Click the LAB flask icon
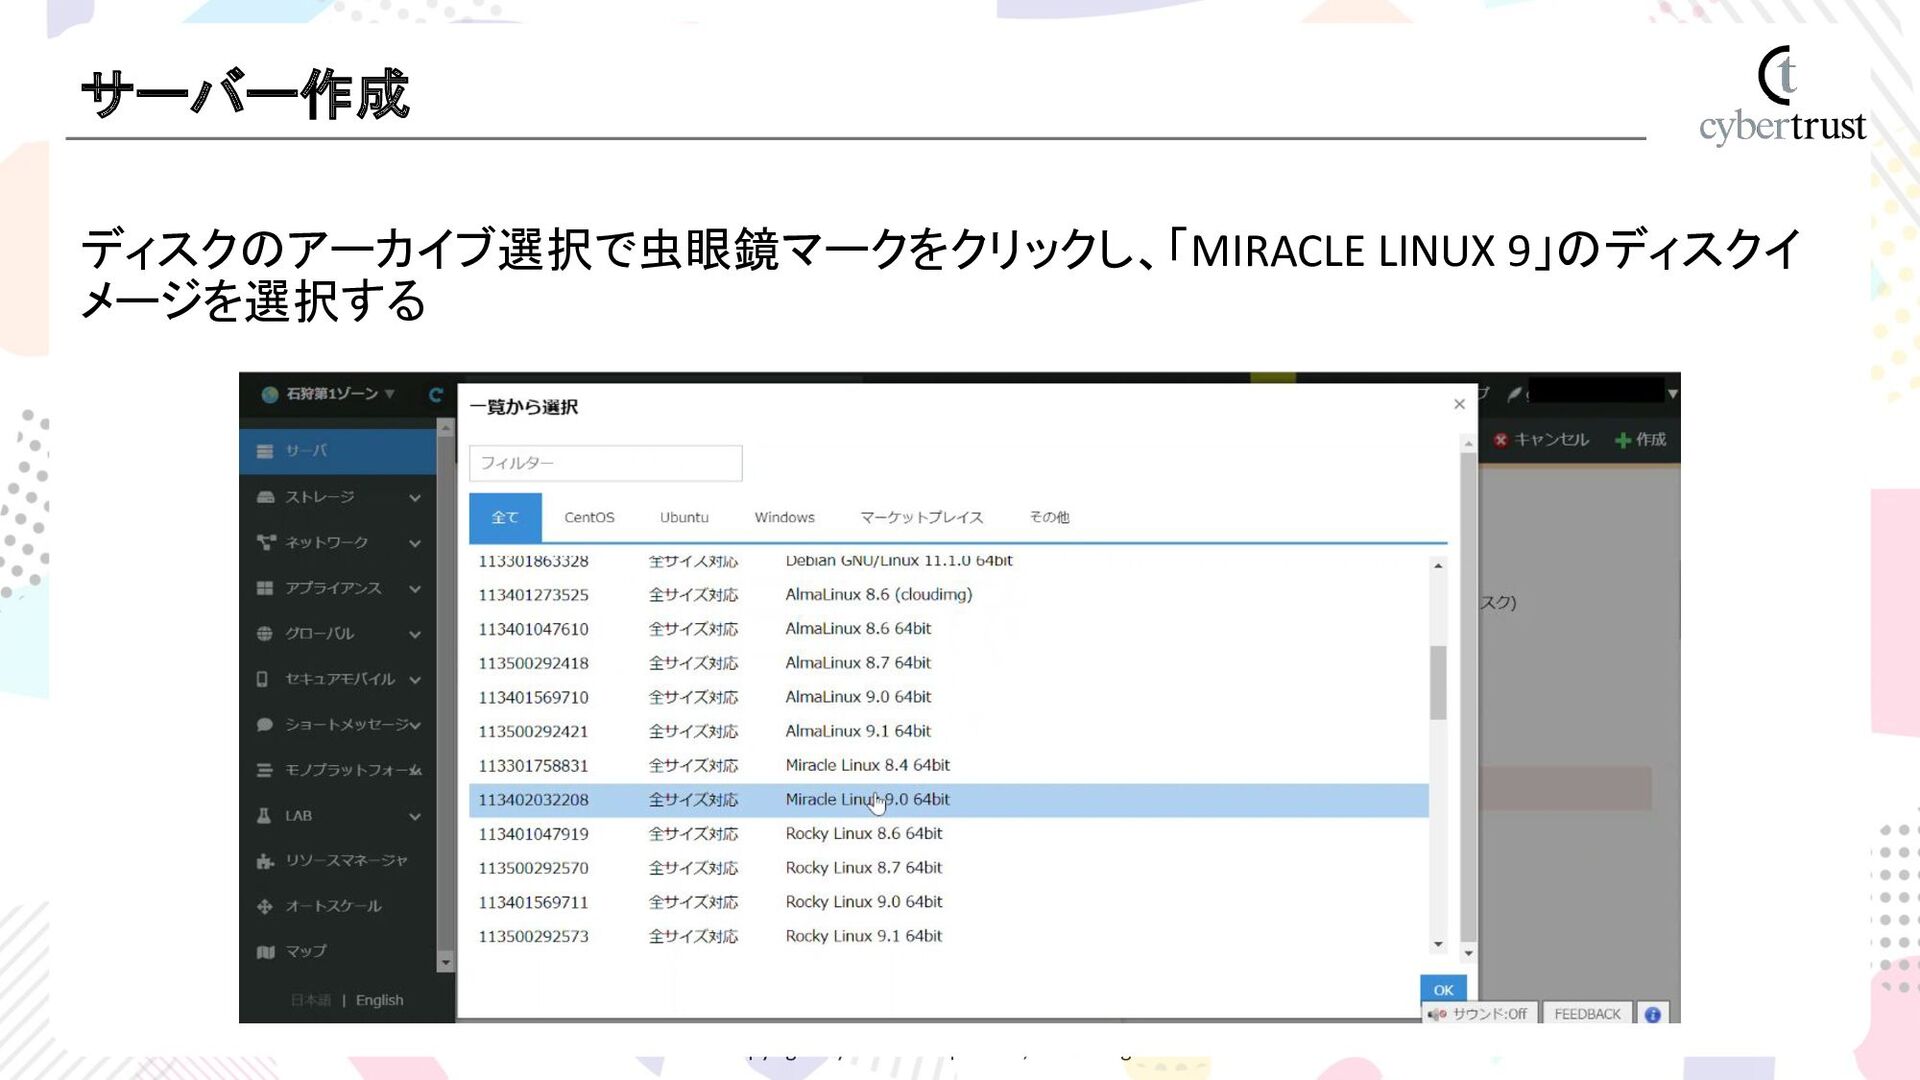 [x=264, y=815]
